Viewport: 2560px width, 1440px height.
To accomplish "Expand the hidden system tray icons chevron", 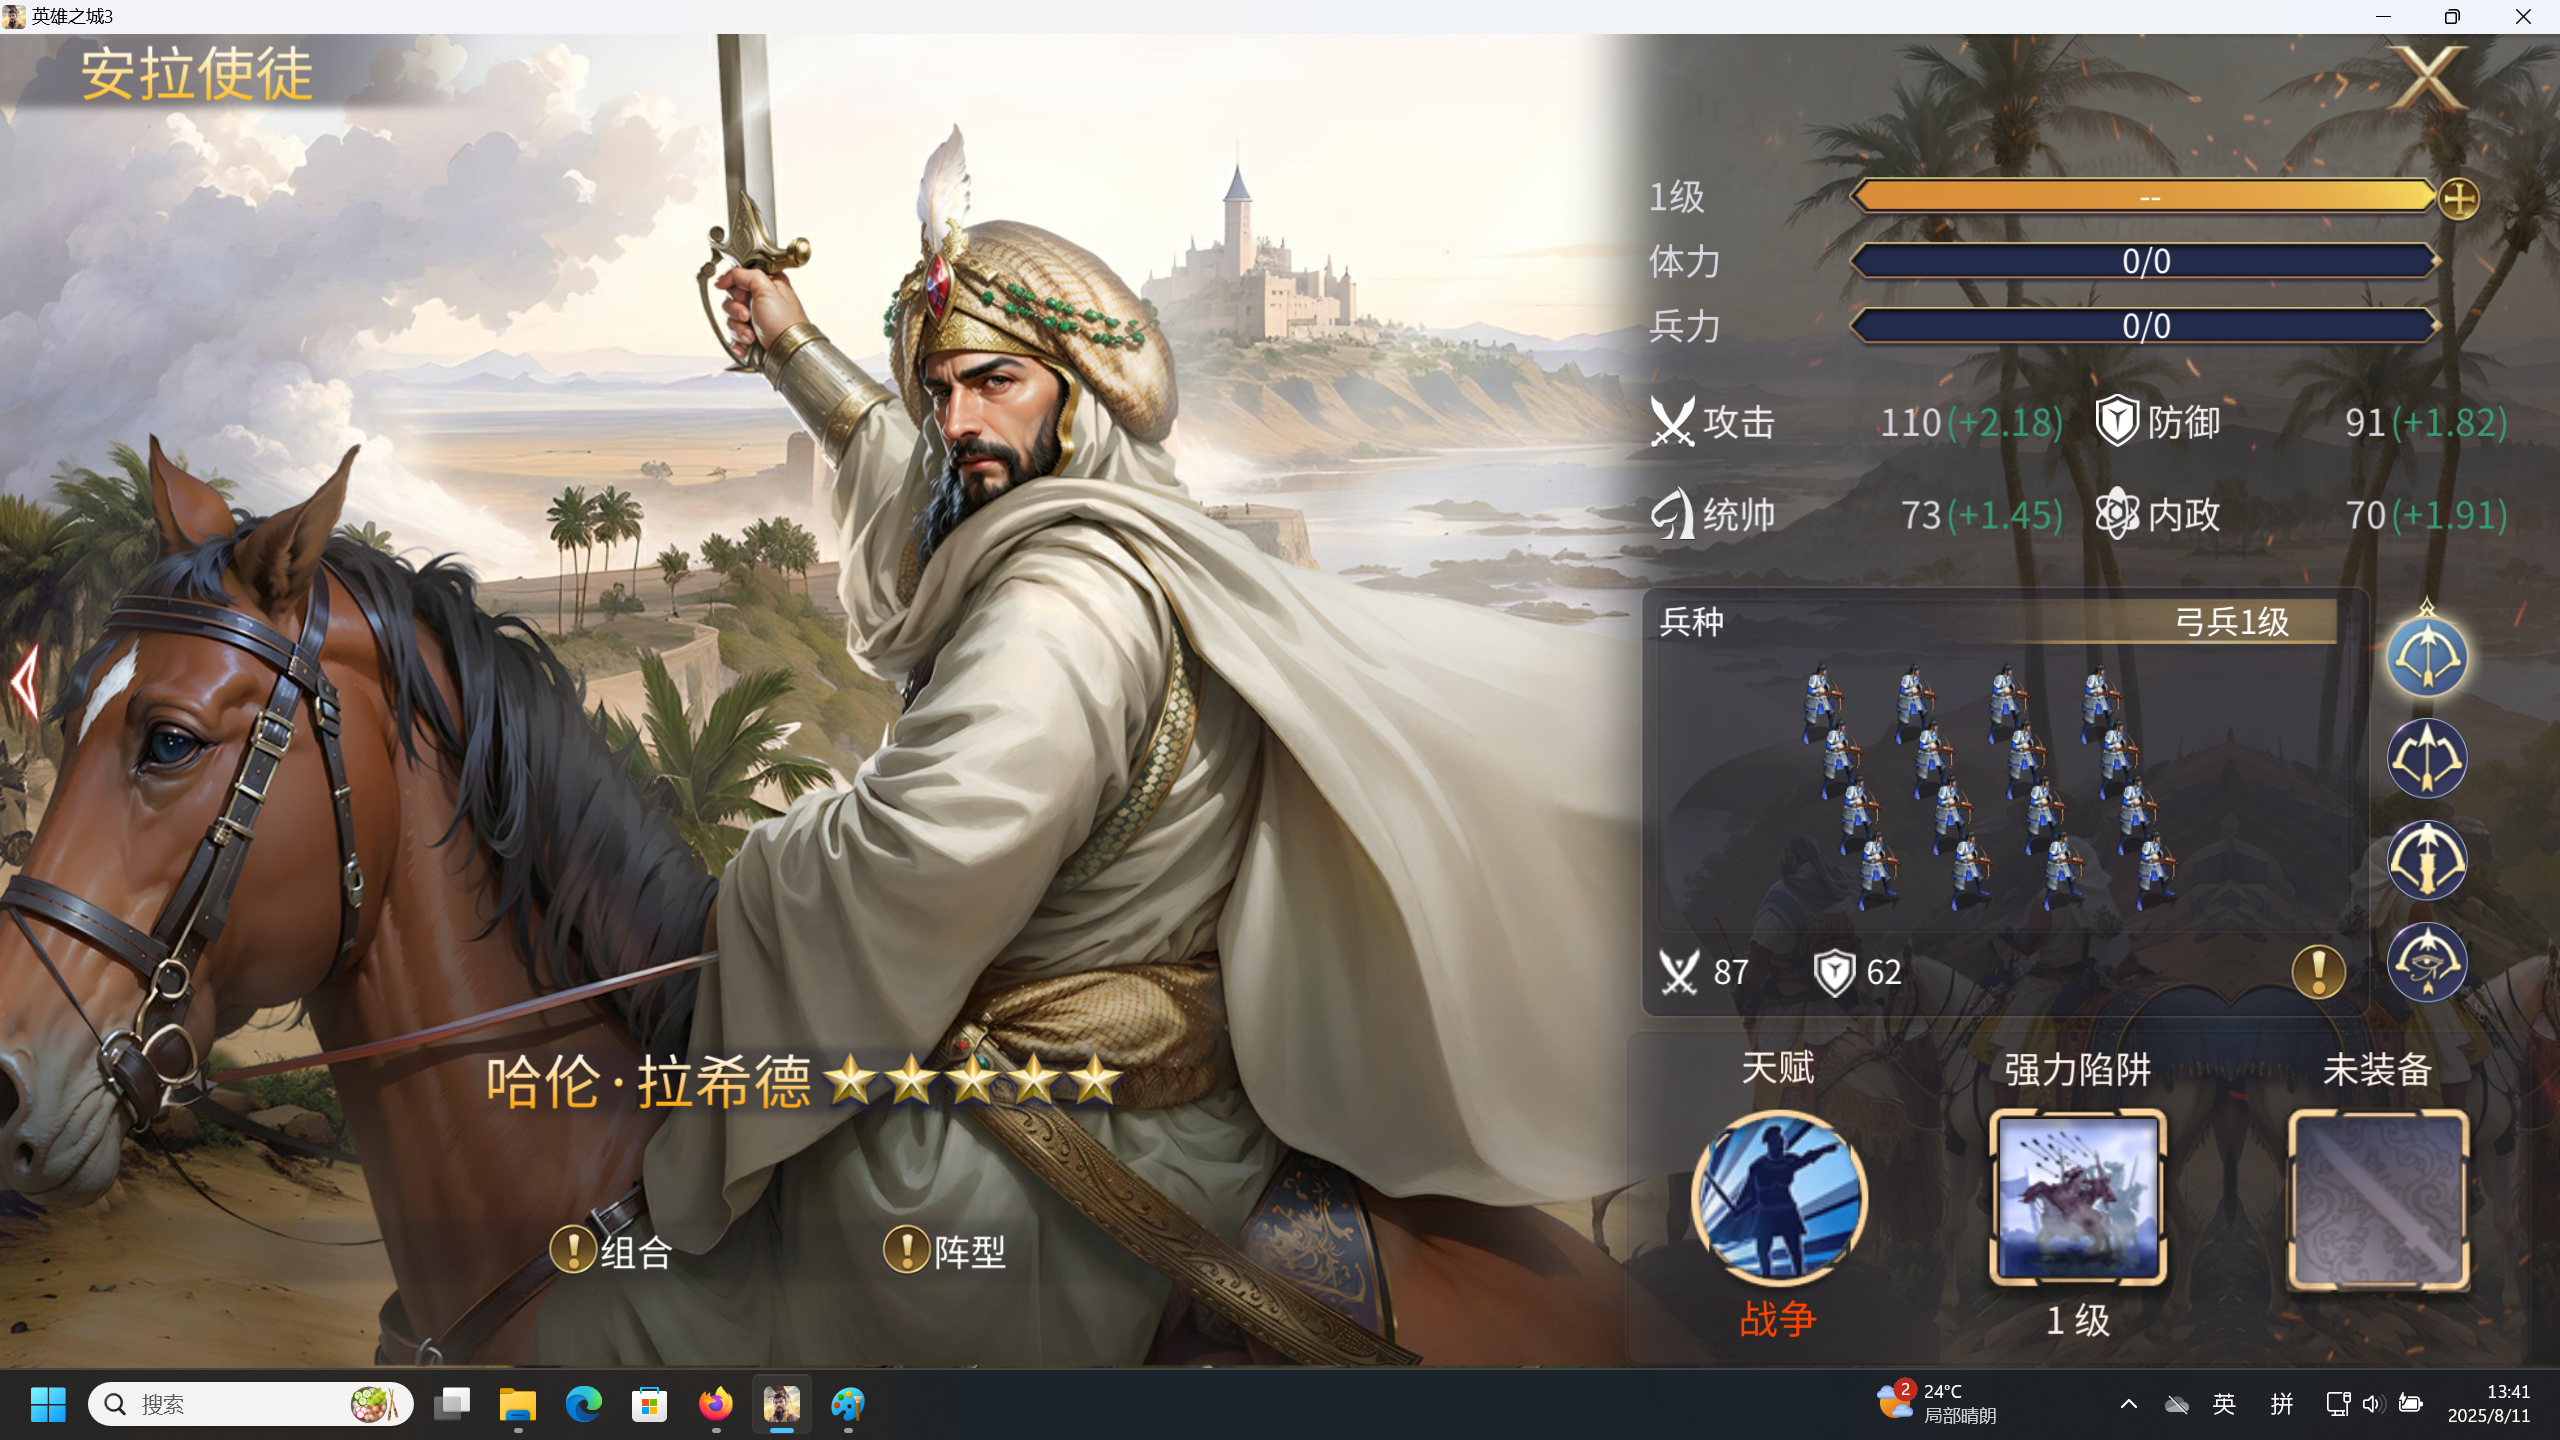I will click(2129, 1404).
